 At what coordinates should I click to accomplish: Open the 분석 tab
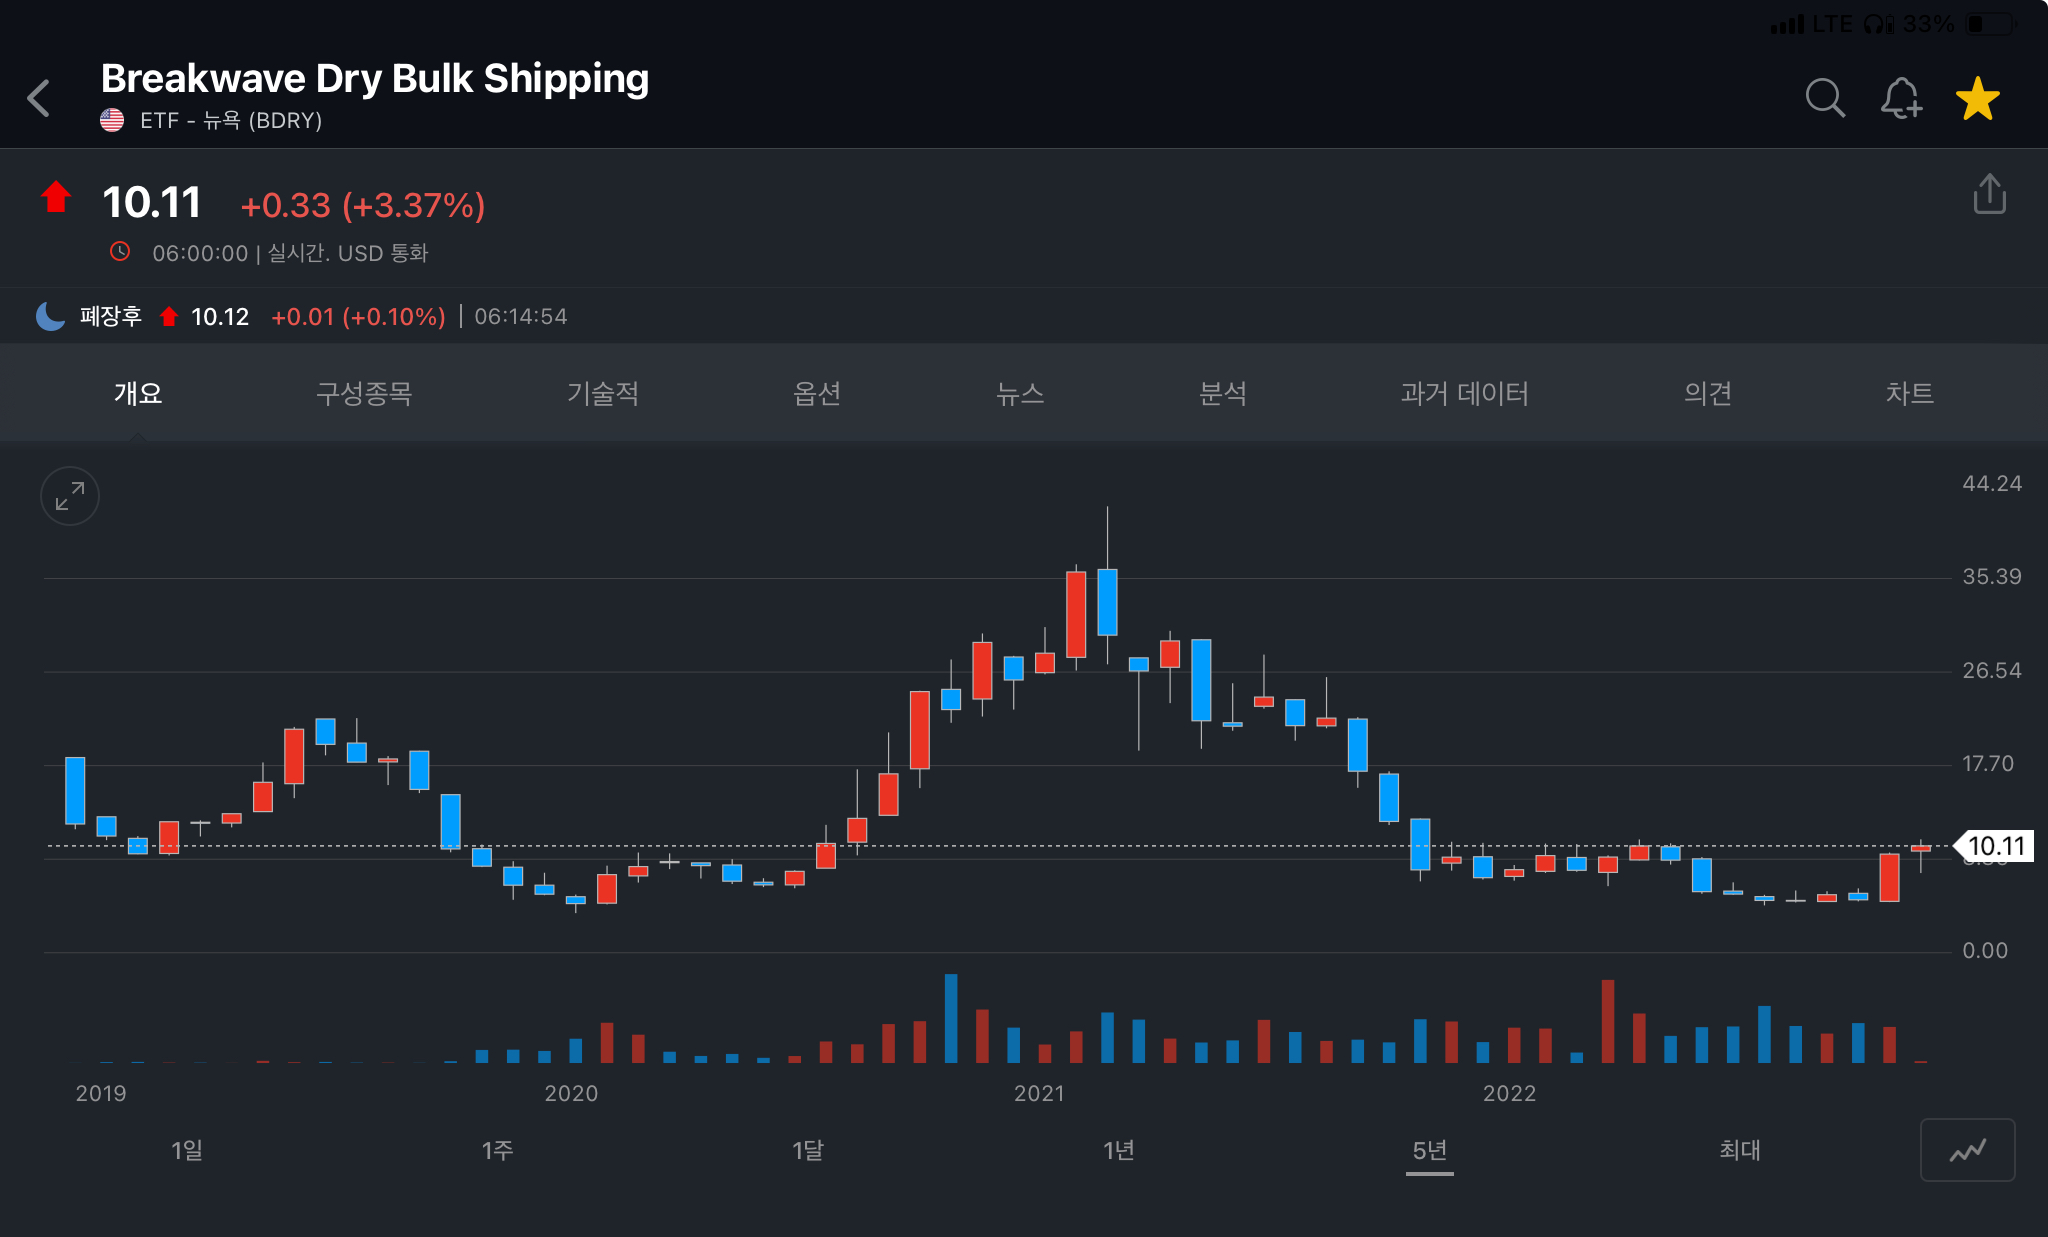pos(1223,393)
